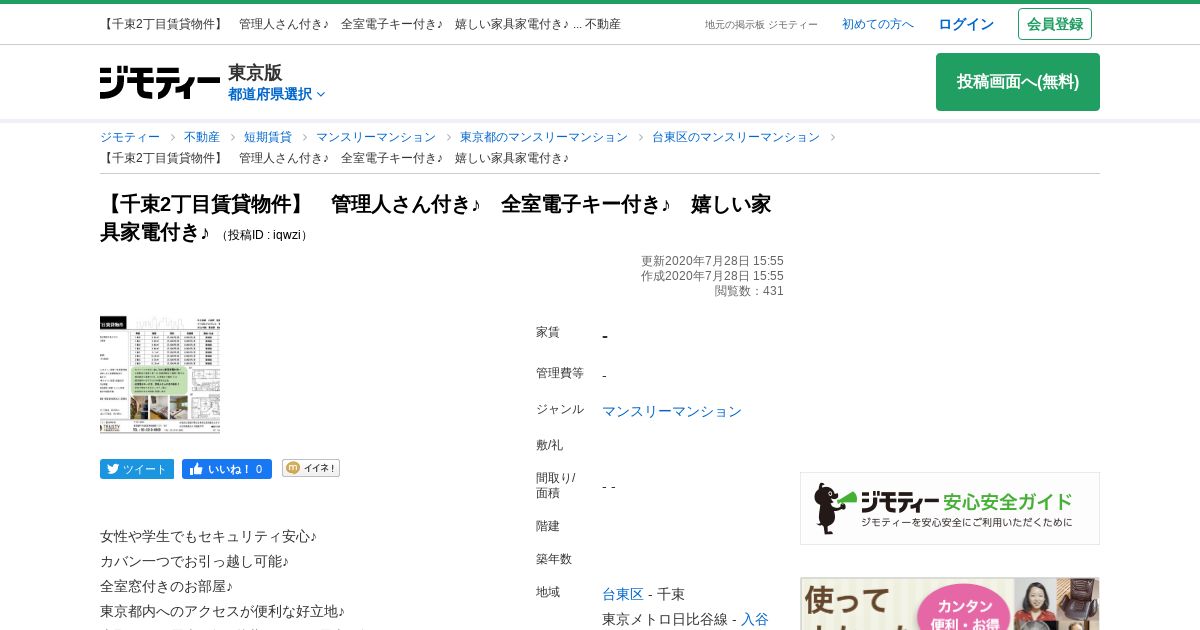Select the 東京都内へのアクセスが便利な好立地♪ line
This screenshot has height=630, width=1200.
(222, 611)
